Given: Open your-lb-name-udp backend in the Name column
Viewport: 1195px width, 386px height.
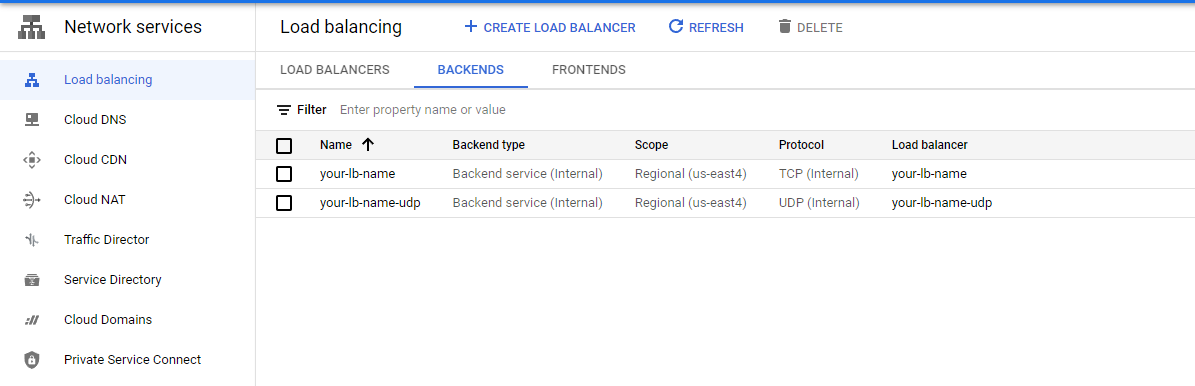Looking at the screenshot, I should 370,203.
